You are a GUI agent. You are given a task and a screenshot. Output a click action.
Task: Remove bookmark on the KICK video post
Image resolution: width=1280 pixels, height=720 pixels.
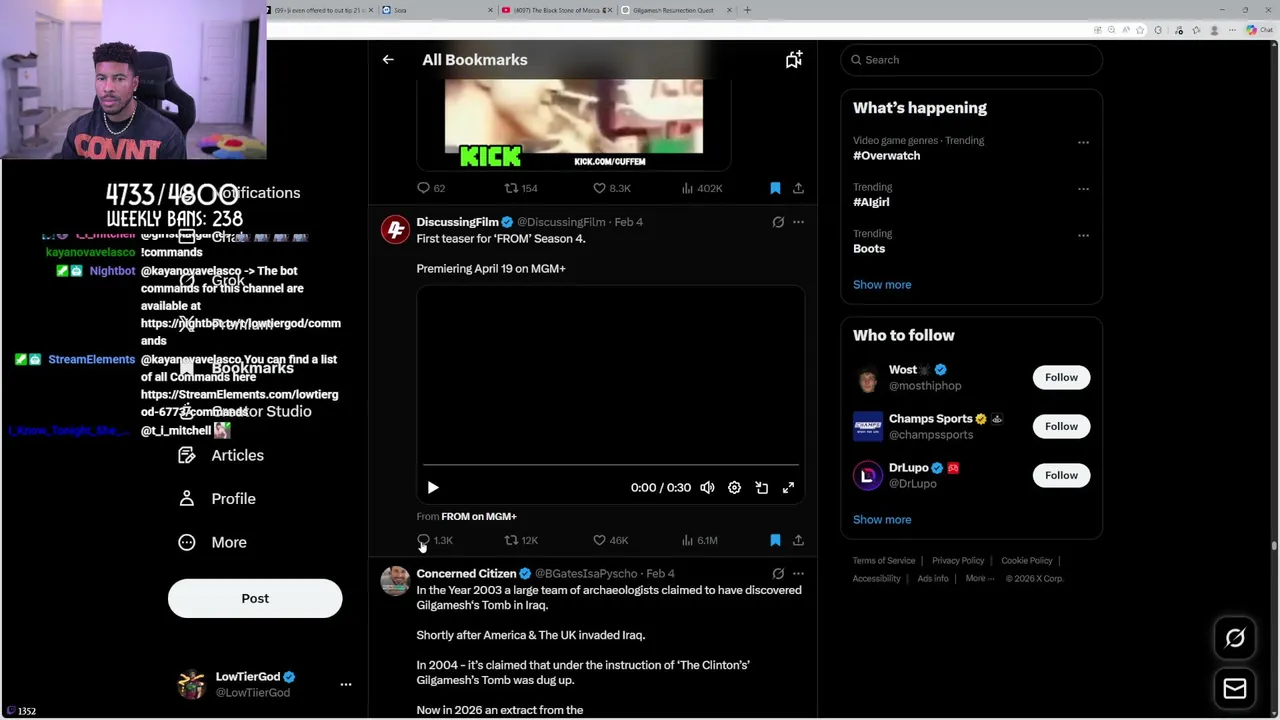(x=775, y=188)
